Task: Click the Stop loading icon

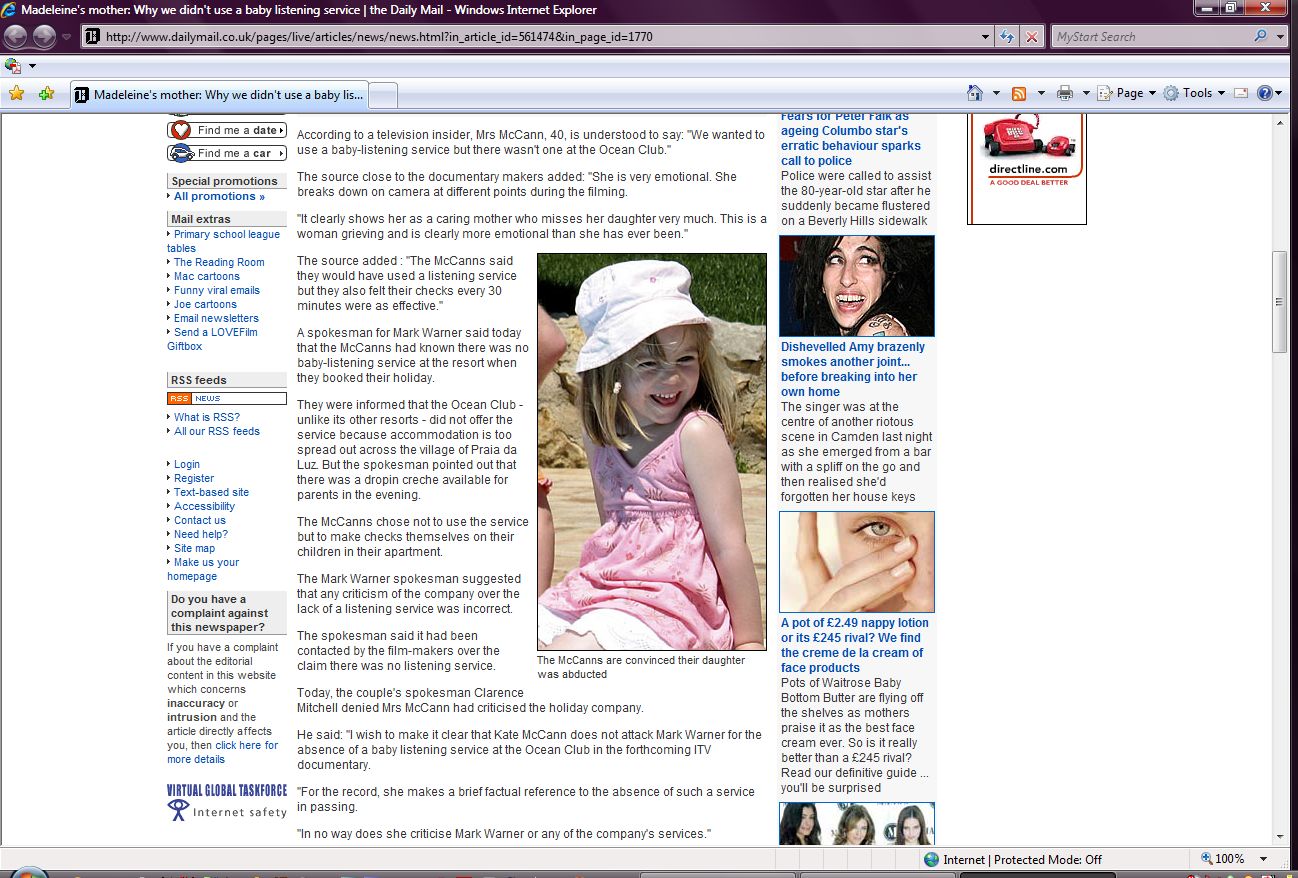Action: [x=1032, y=37]
